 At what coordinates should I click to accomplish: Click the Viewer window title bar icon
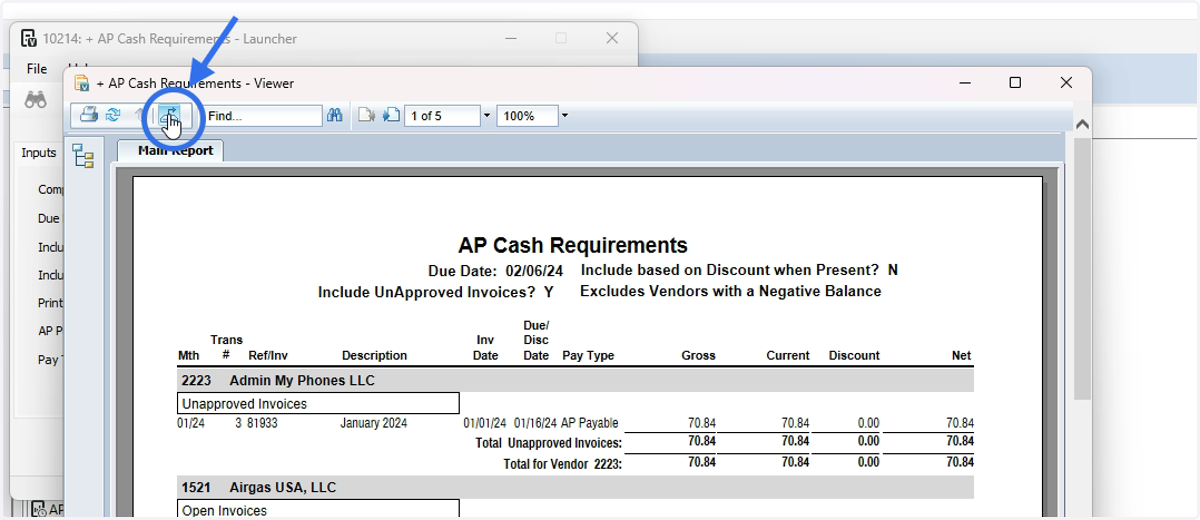(82, 83)
